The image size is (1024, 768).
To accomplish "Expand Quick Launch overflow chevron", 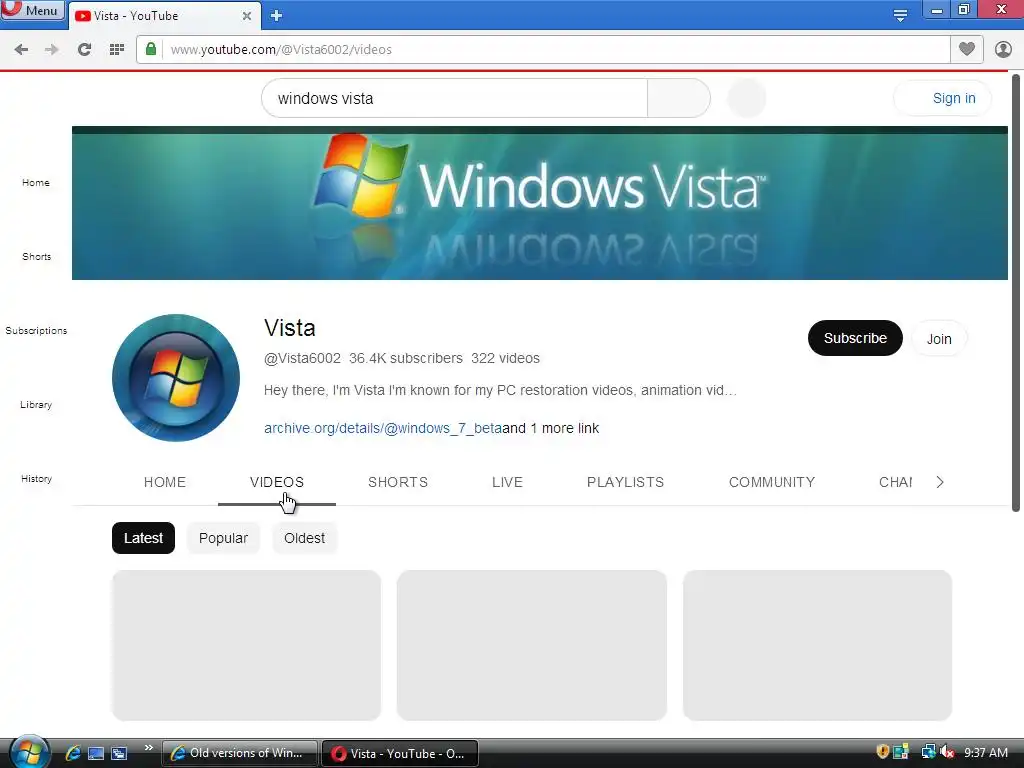I will 149,748.
